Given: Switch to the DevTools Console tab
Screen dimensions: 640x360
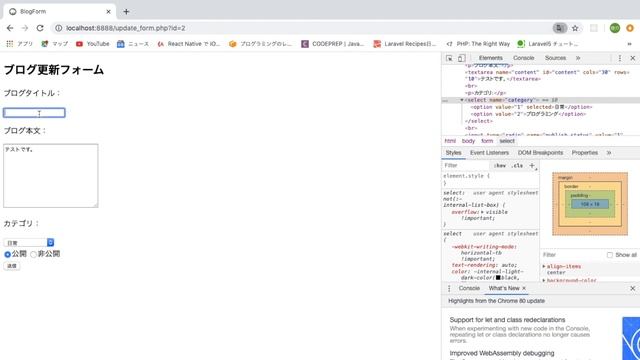Looking at the screenshot, I should (524, 58).
